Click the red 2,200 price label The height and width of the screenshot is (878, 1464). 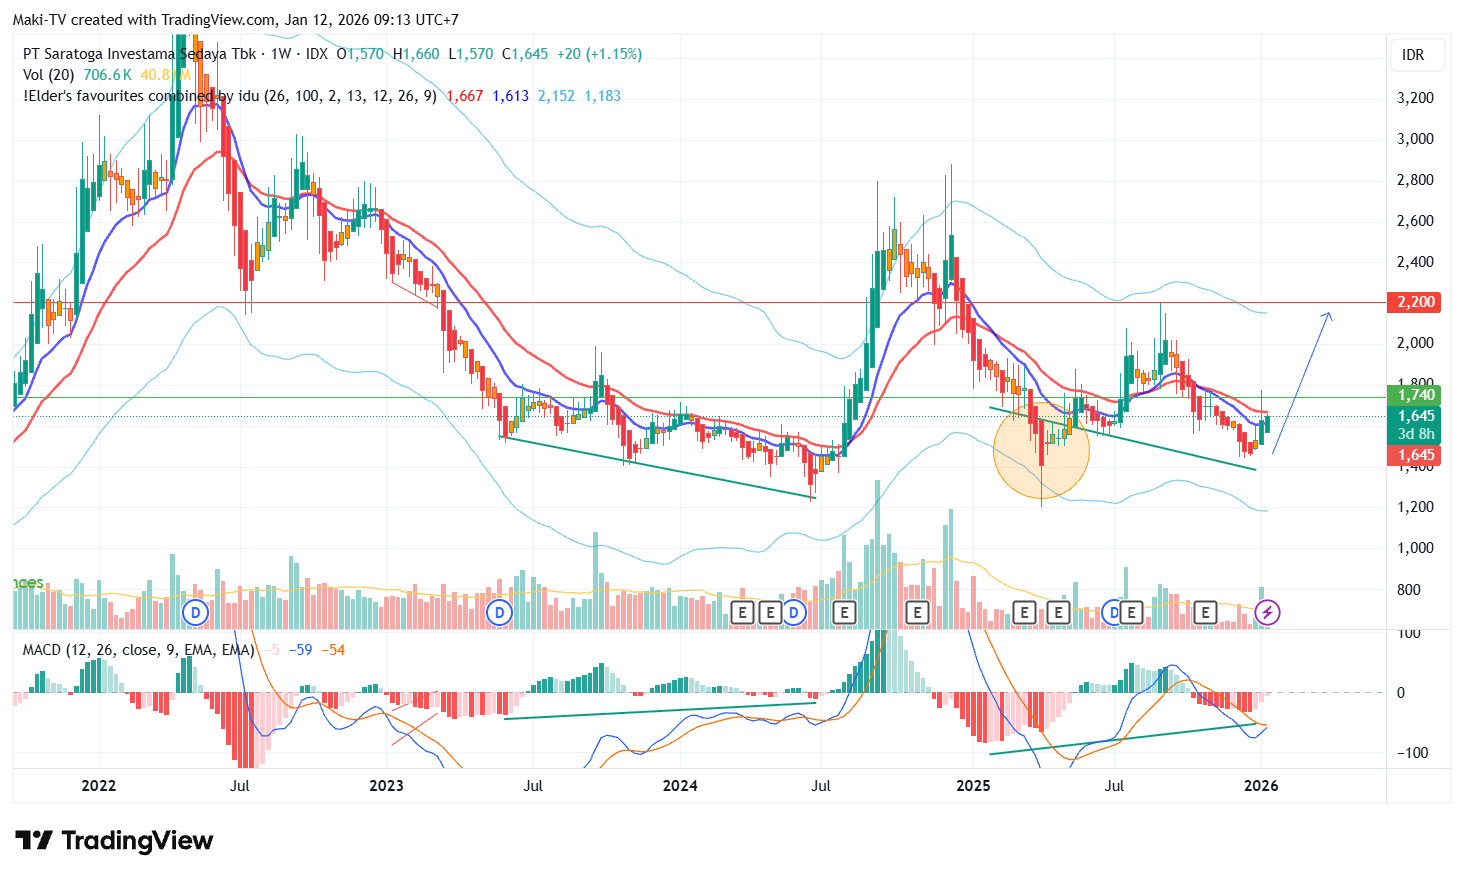tap(1416, 302)
